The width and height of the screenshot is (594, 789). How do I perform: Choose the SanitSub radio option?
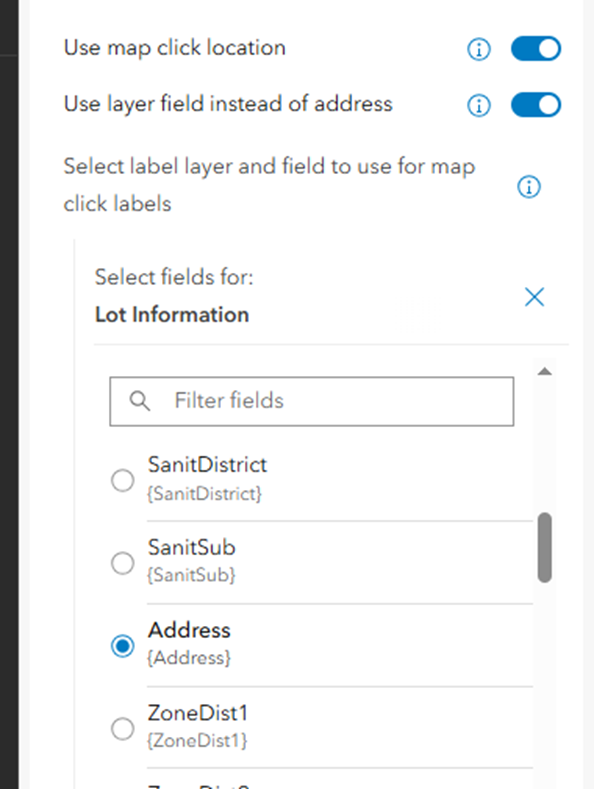coord(122,563)
